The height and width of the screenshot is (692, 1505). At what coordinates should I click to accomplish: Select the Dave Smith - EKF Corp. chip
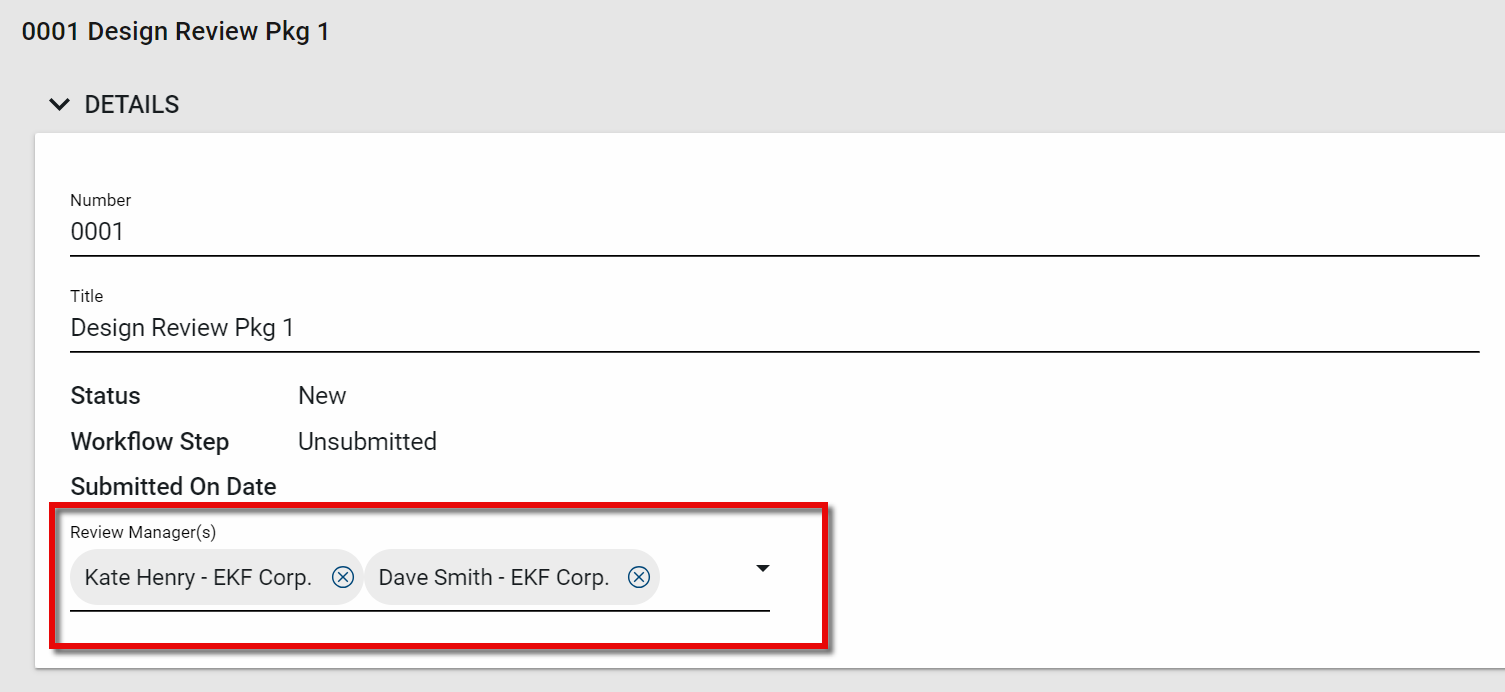click(x=494, y=577)
